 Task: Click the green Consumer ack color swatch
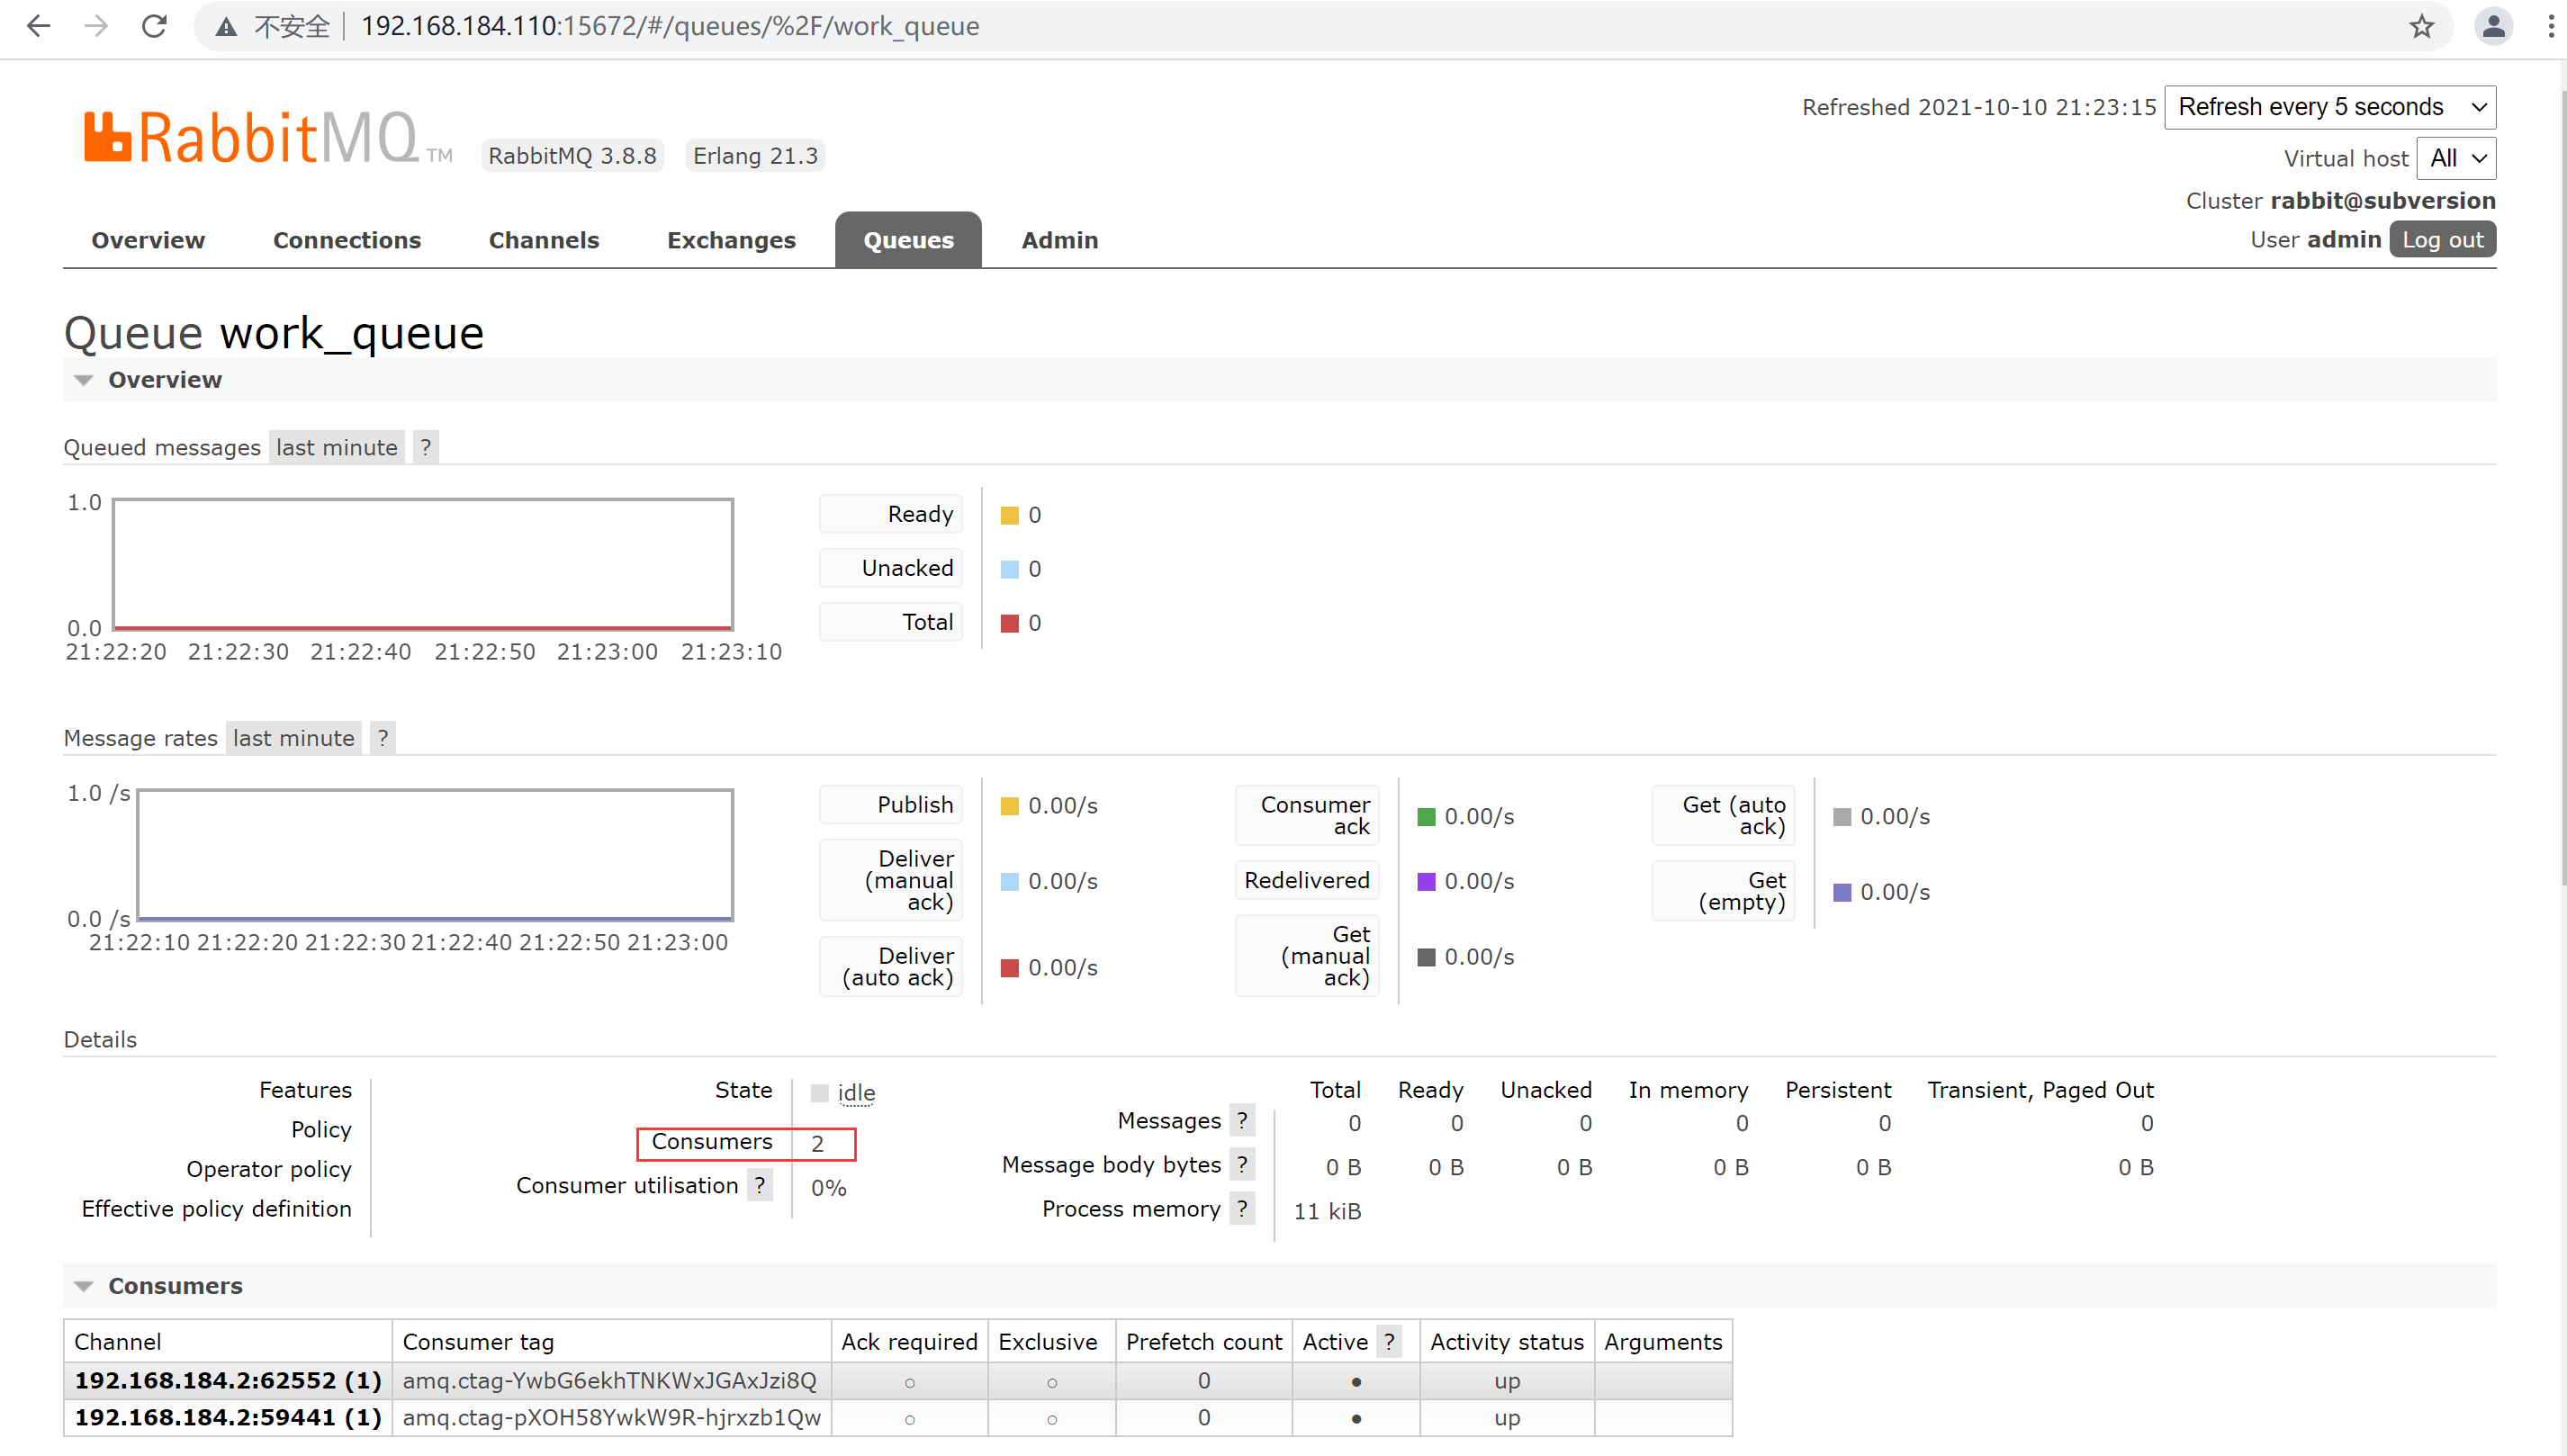(x=1426, y=817)
